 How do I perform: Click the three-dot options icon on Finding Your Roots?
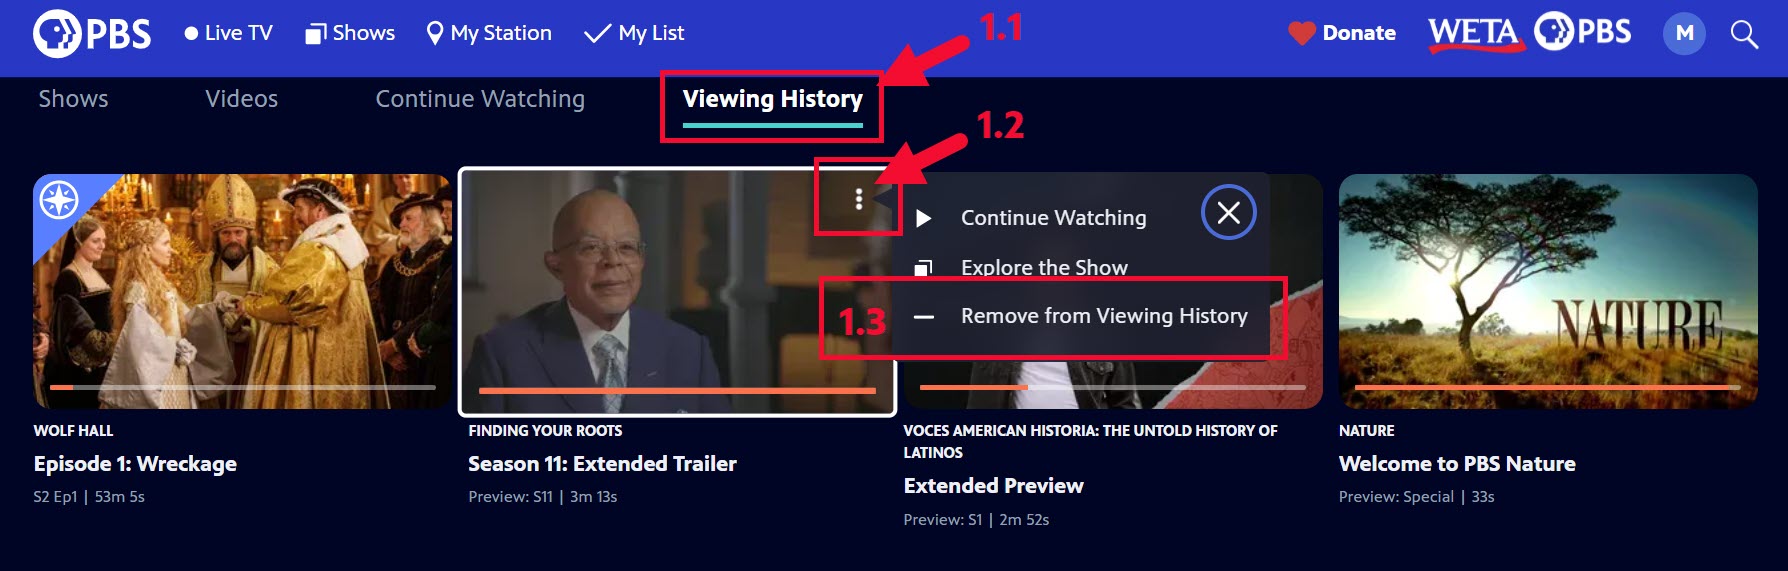coord(858,199)
